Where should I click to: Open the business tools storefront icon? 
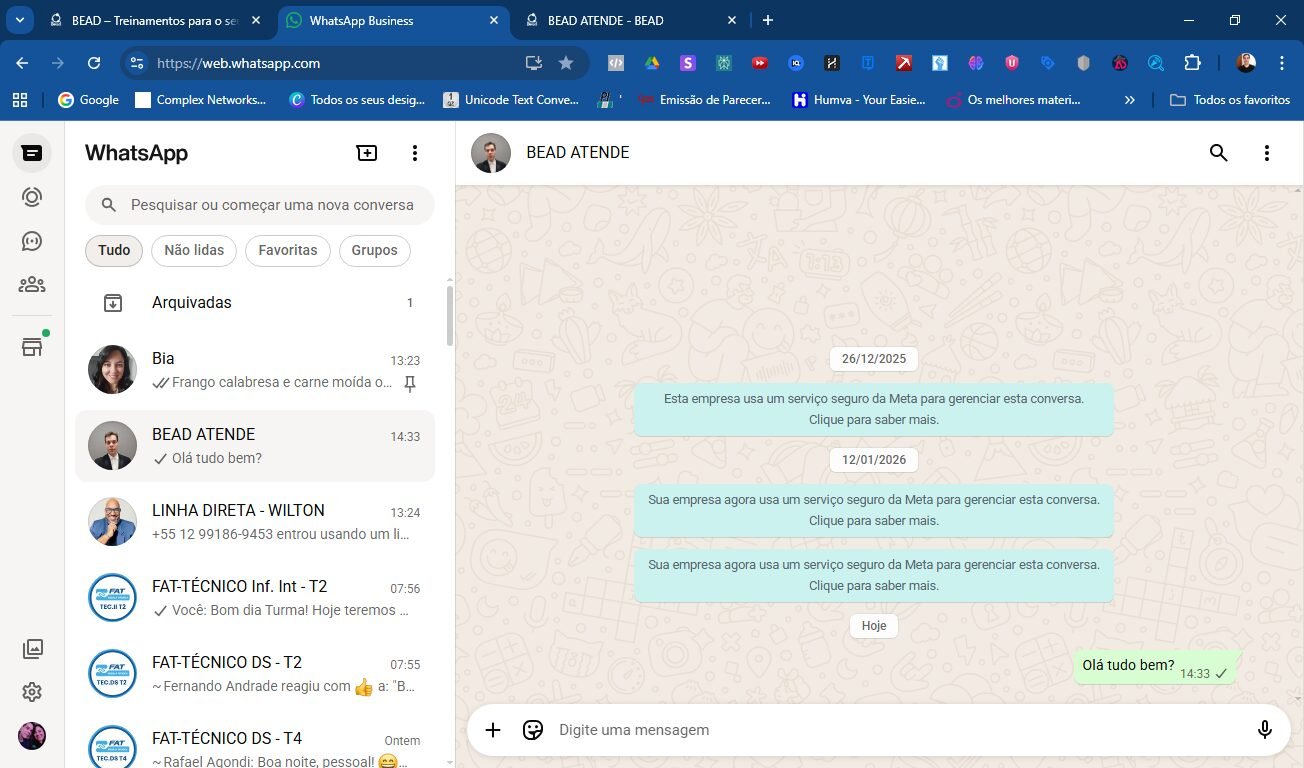tap(32, 347)
